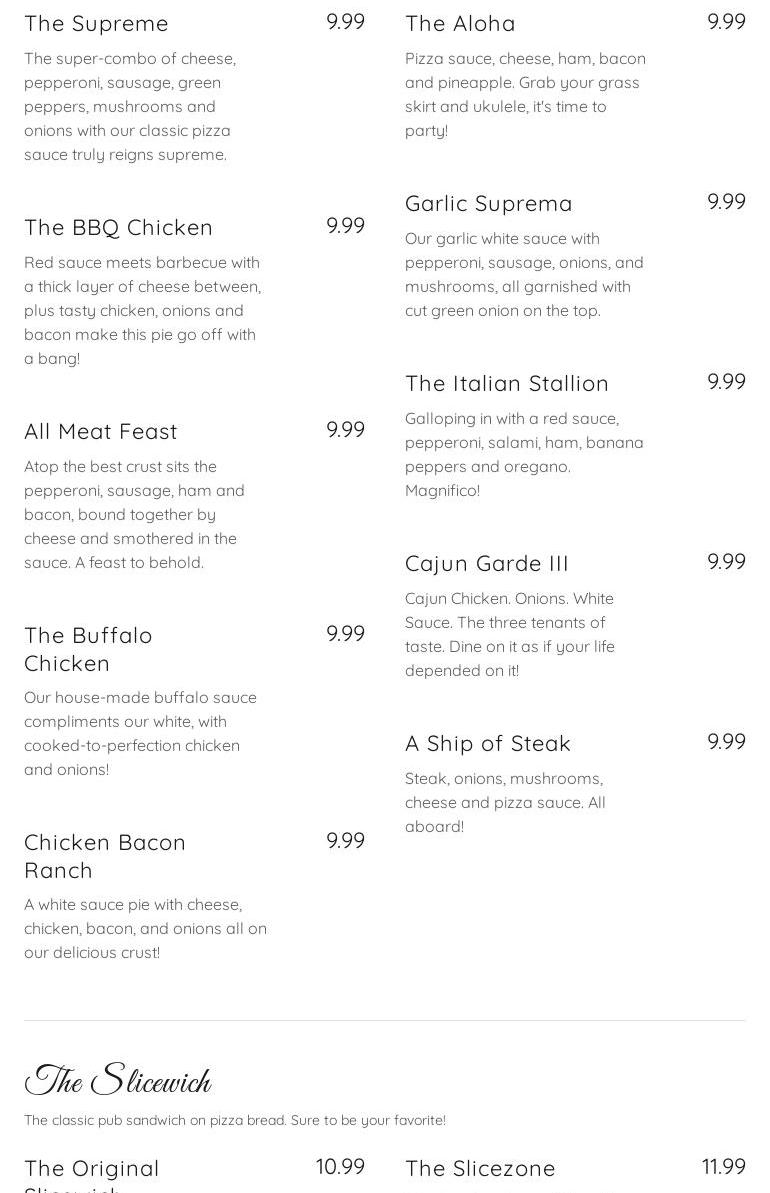Select Cajun Garde III pizza
This screenshot has height=1193, width=770.
click(487, 564)
